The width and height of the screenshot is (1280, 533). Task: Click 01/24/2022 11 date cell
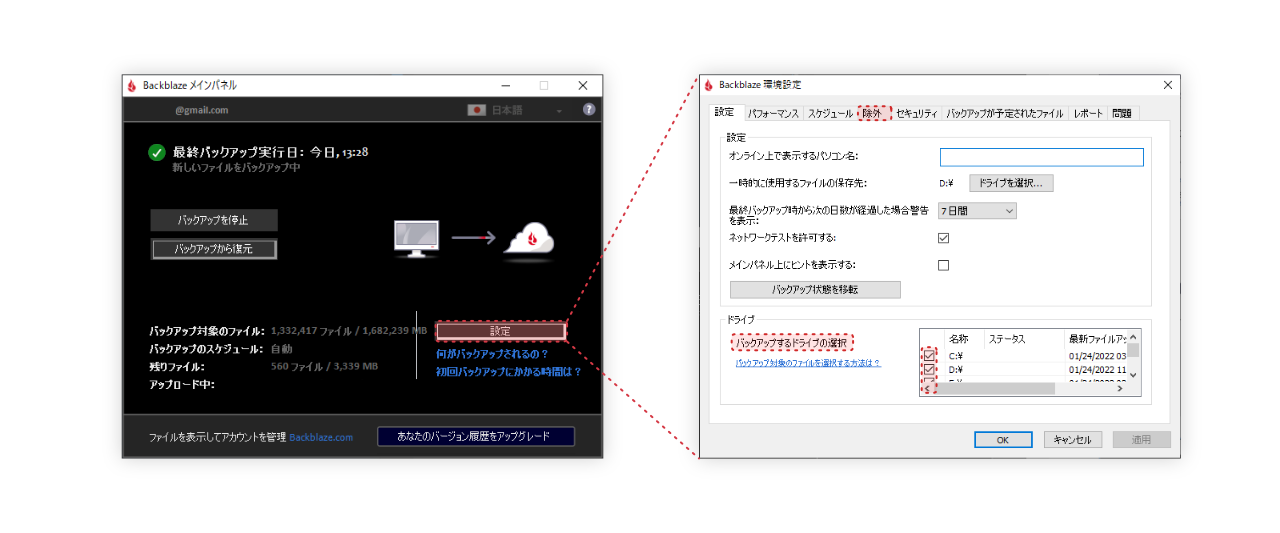click(1097, 369)
